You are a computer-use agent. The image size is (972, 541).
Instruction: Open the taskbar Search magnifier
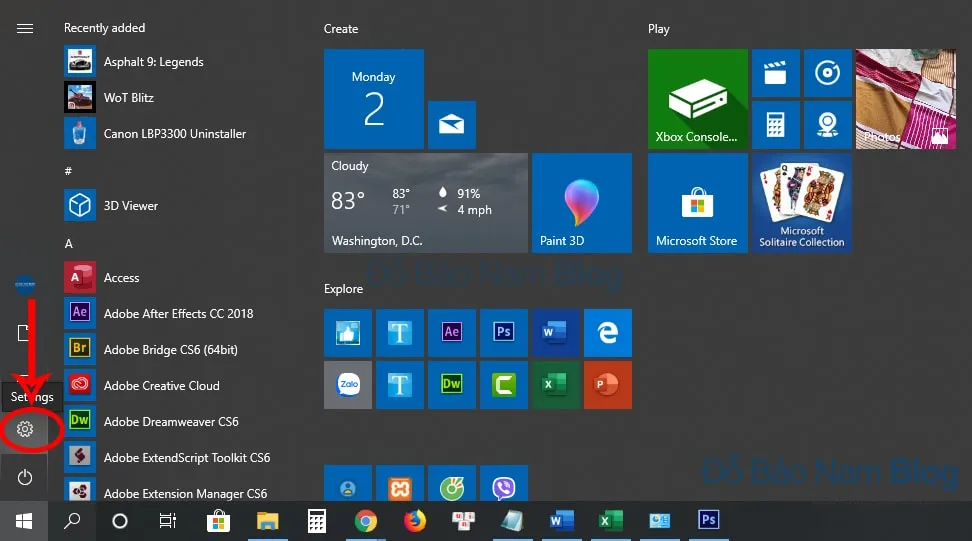point(72,521)
